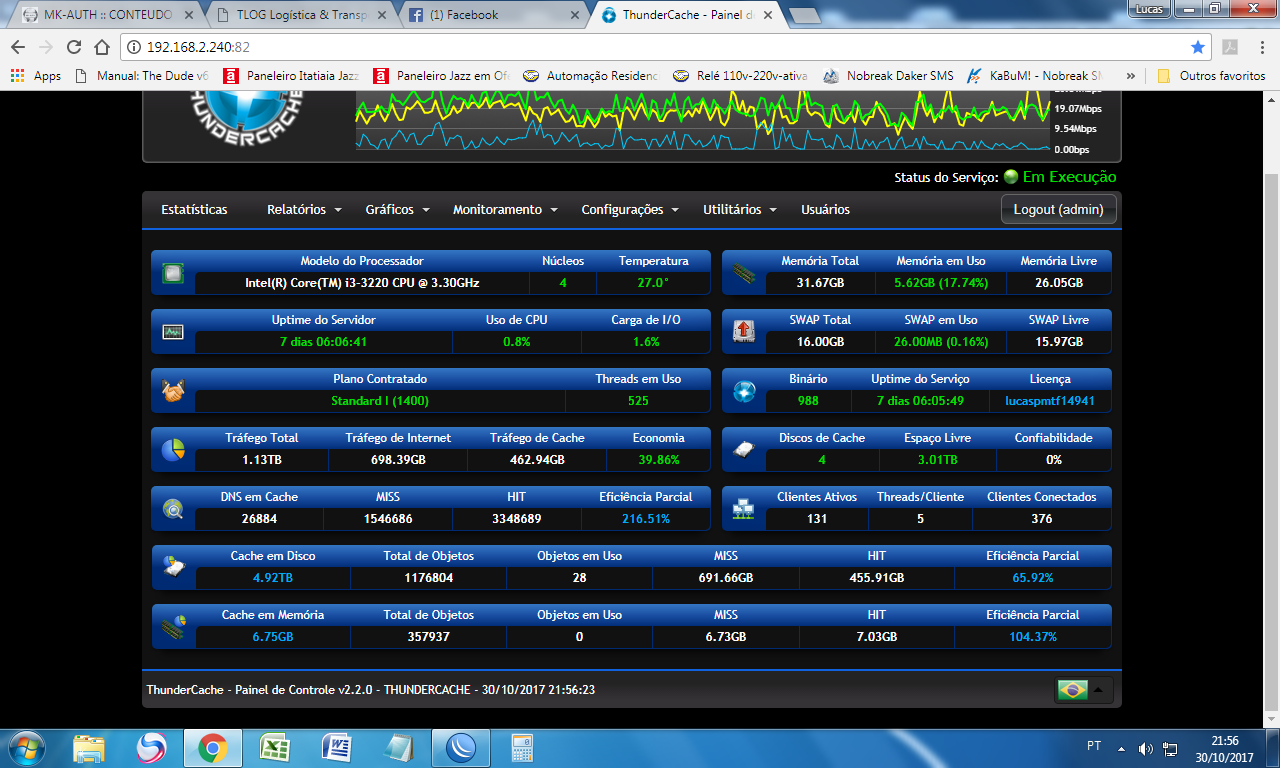The width and height of the screenshot is (1280, 768).
Task: Click the processor chip icon beside Modelo do Processador
Action: [173, 273]
